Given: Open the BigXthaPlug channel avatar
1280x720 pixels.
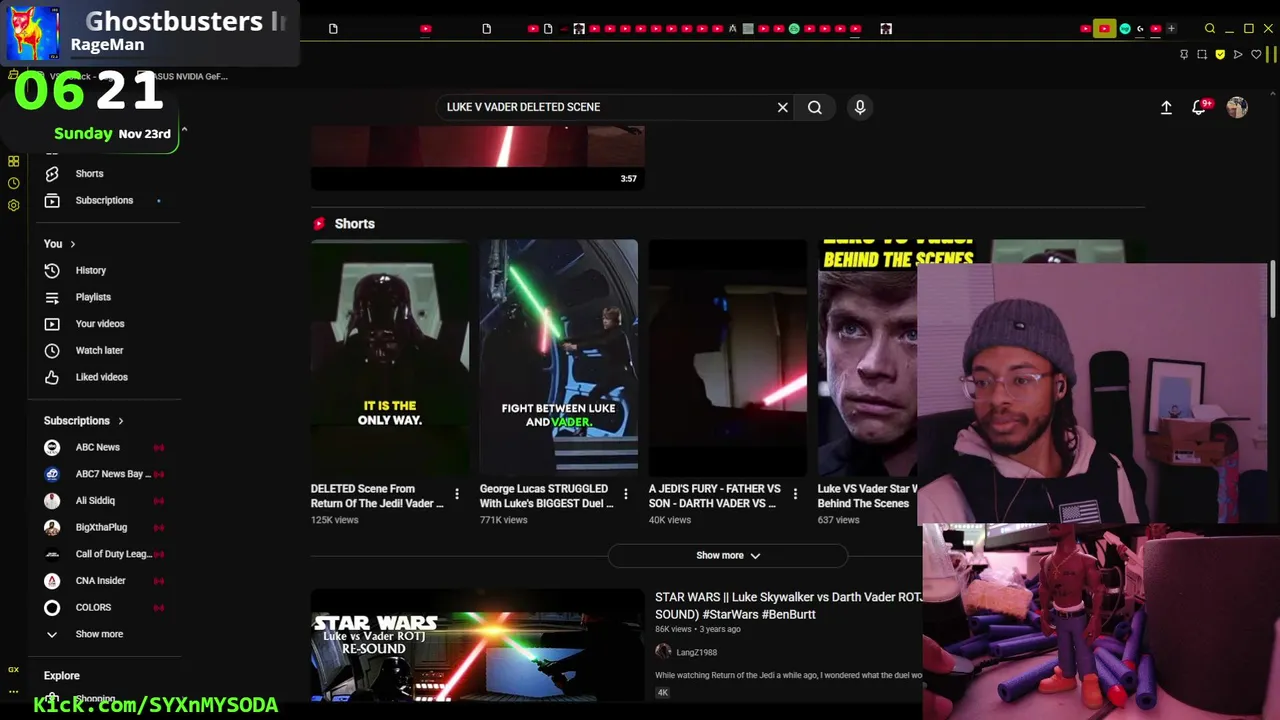Looking at the screenshot, I should [52, 527].
